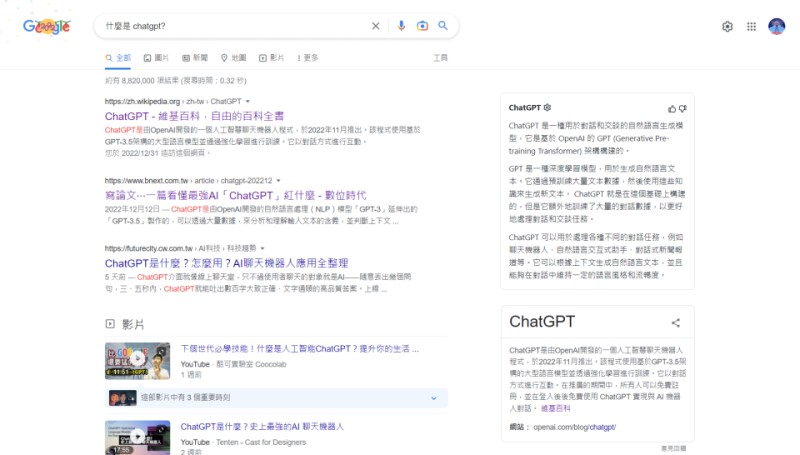Click thumbs down on ChatGPT panel
800x455 pixels.
coord(683,109)
